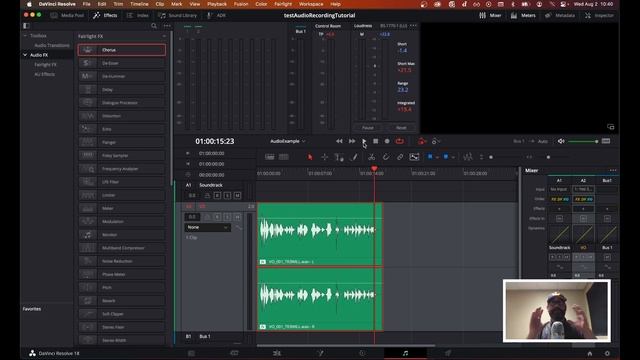640x360 pixels.
Task: Switch to the Fairlight page music note icon
Action: coord(405,353)
